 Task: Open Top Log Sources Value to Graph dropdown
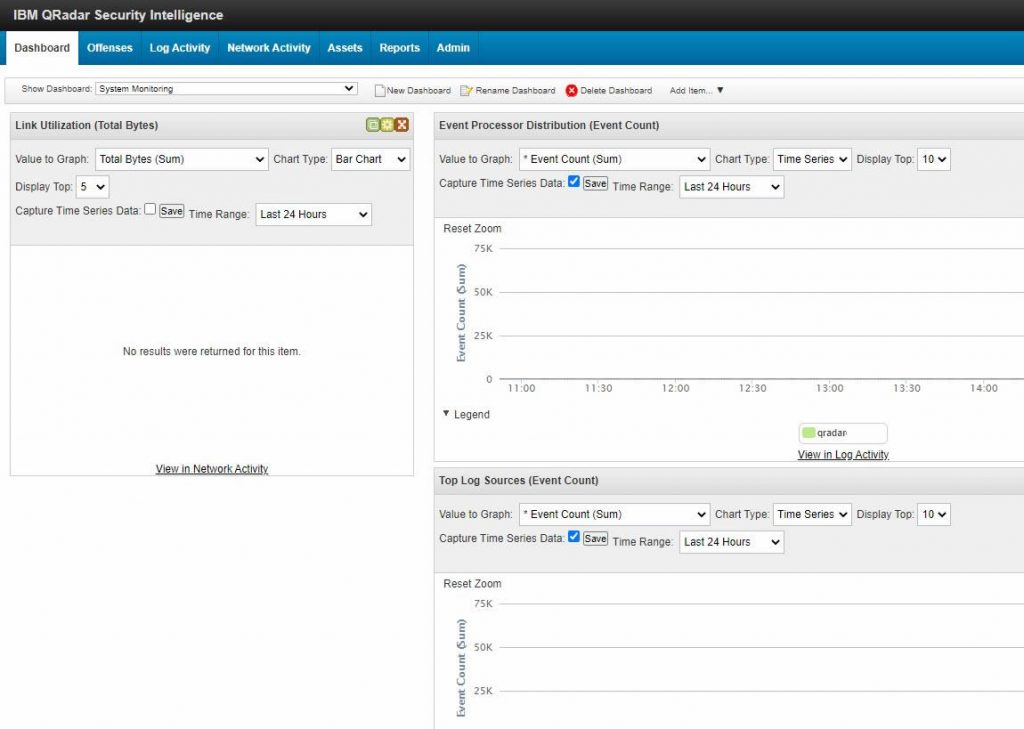pyautogui.click(x=614, y=514)
